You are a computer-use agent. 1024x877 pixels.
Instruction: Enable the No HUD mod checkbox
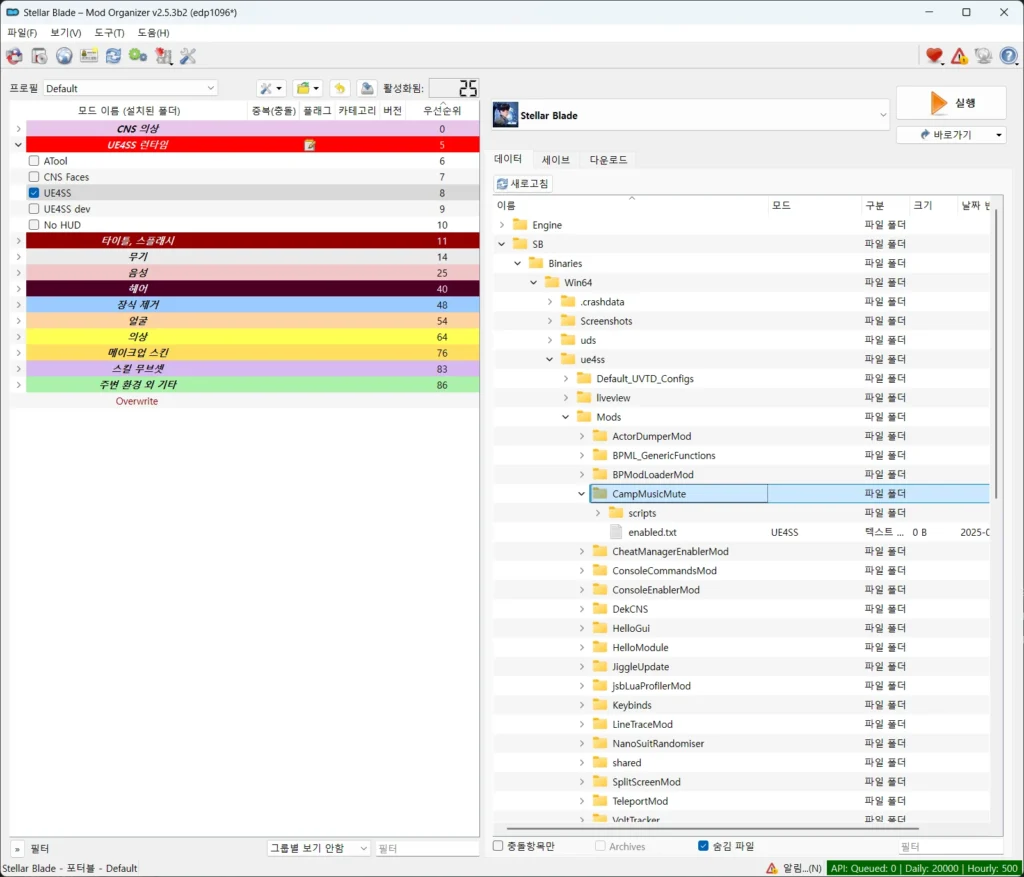click(x=34, y=225)
